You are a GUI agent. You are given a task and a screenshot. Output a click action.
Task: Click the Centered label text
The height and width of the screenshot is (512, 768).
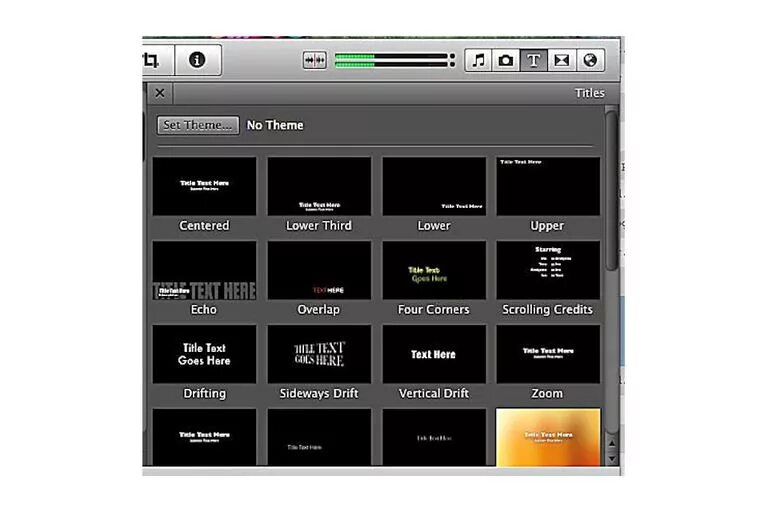[x=204, y=226]
